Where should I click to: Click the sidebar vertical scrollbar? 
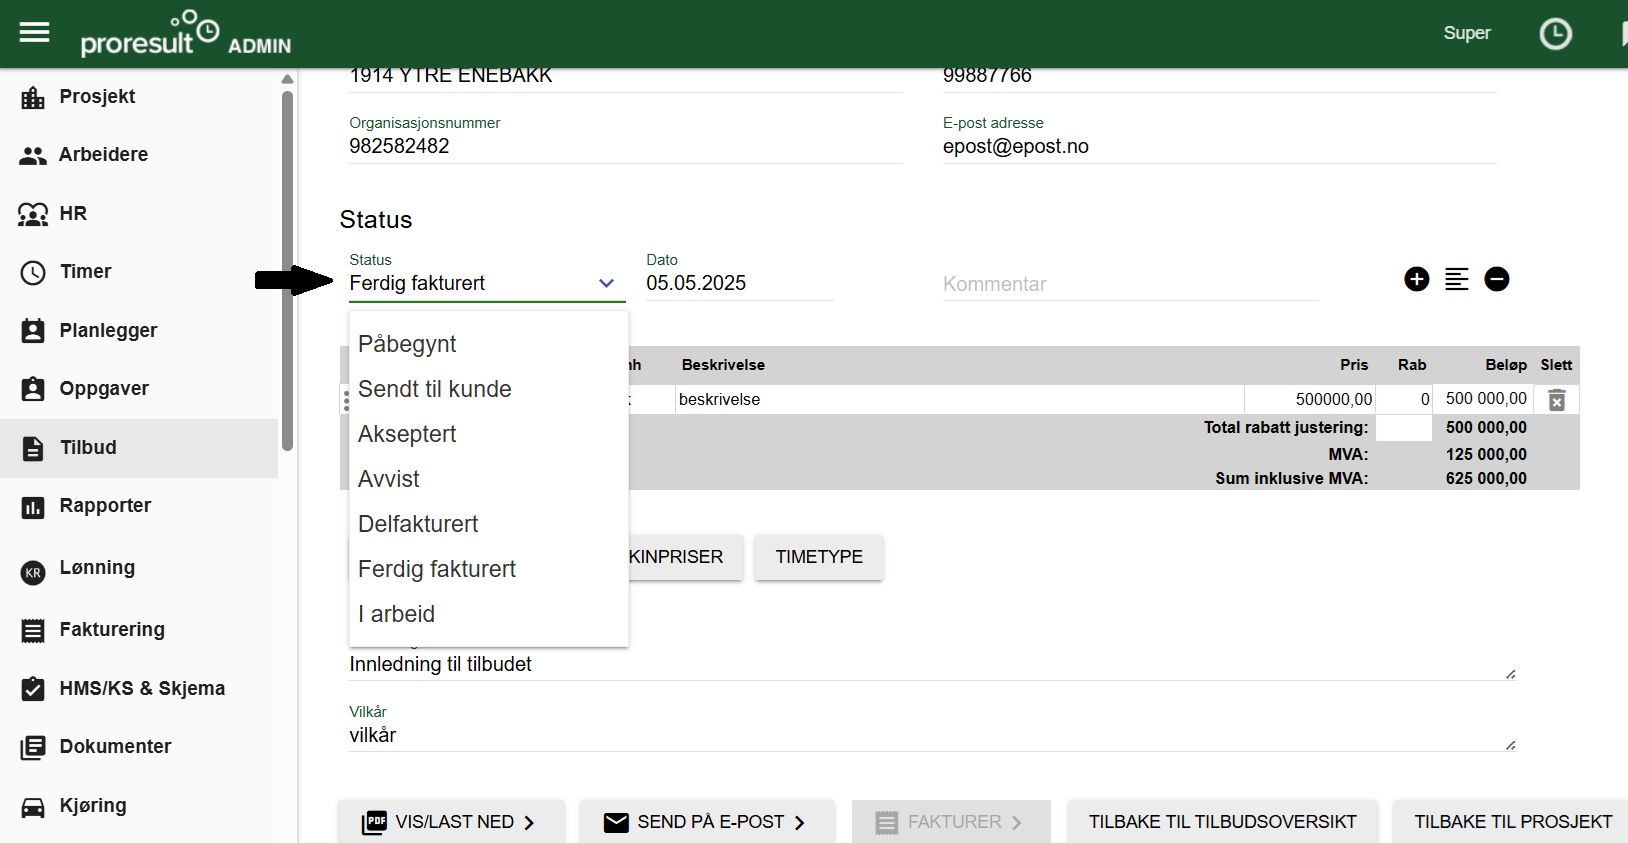coord(287,270)
